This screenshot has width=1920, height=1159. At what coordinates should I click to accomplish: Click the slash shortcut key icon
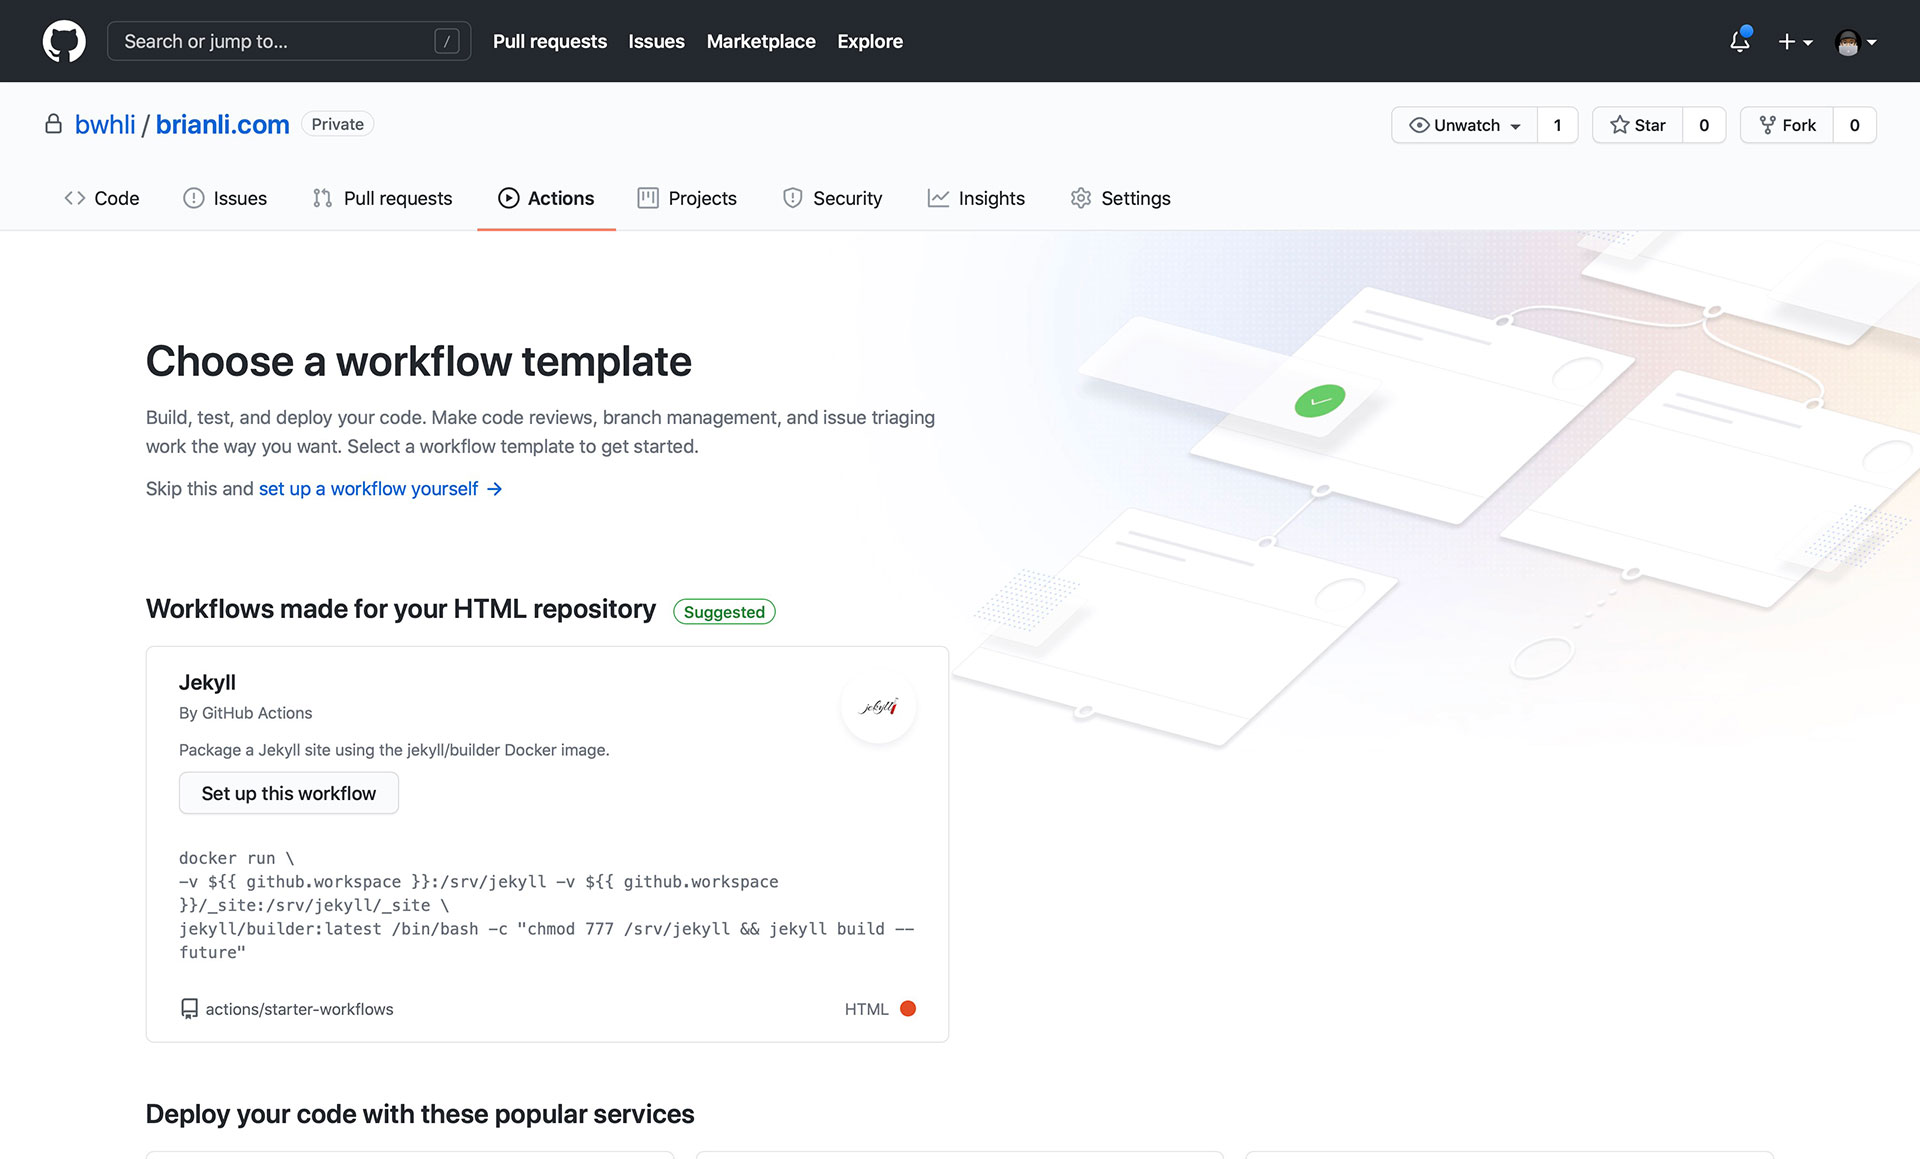tap(447, 41)
